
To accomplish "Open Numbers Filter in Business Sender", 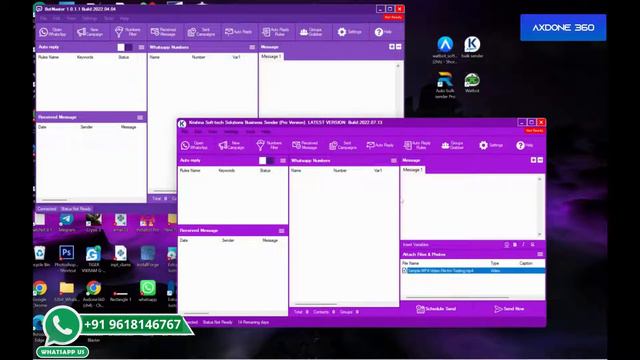I will pos(269,145).
